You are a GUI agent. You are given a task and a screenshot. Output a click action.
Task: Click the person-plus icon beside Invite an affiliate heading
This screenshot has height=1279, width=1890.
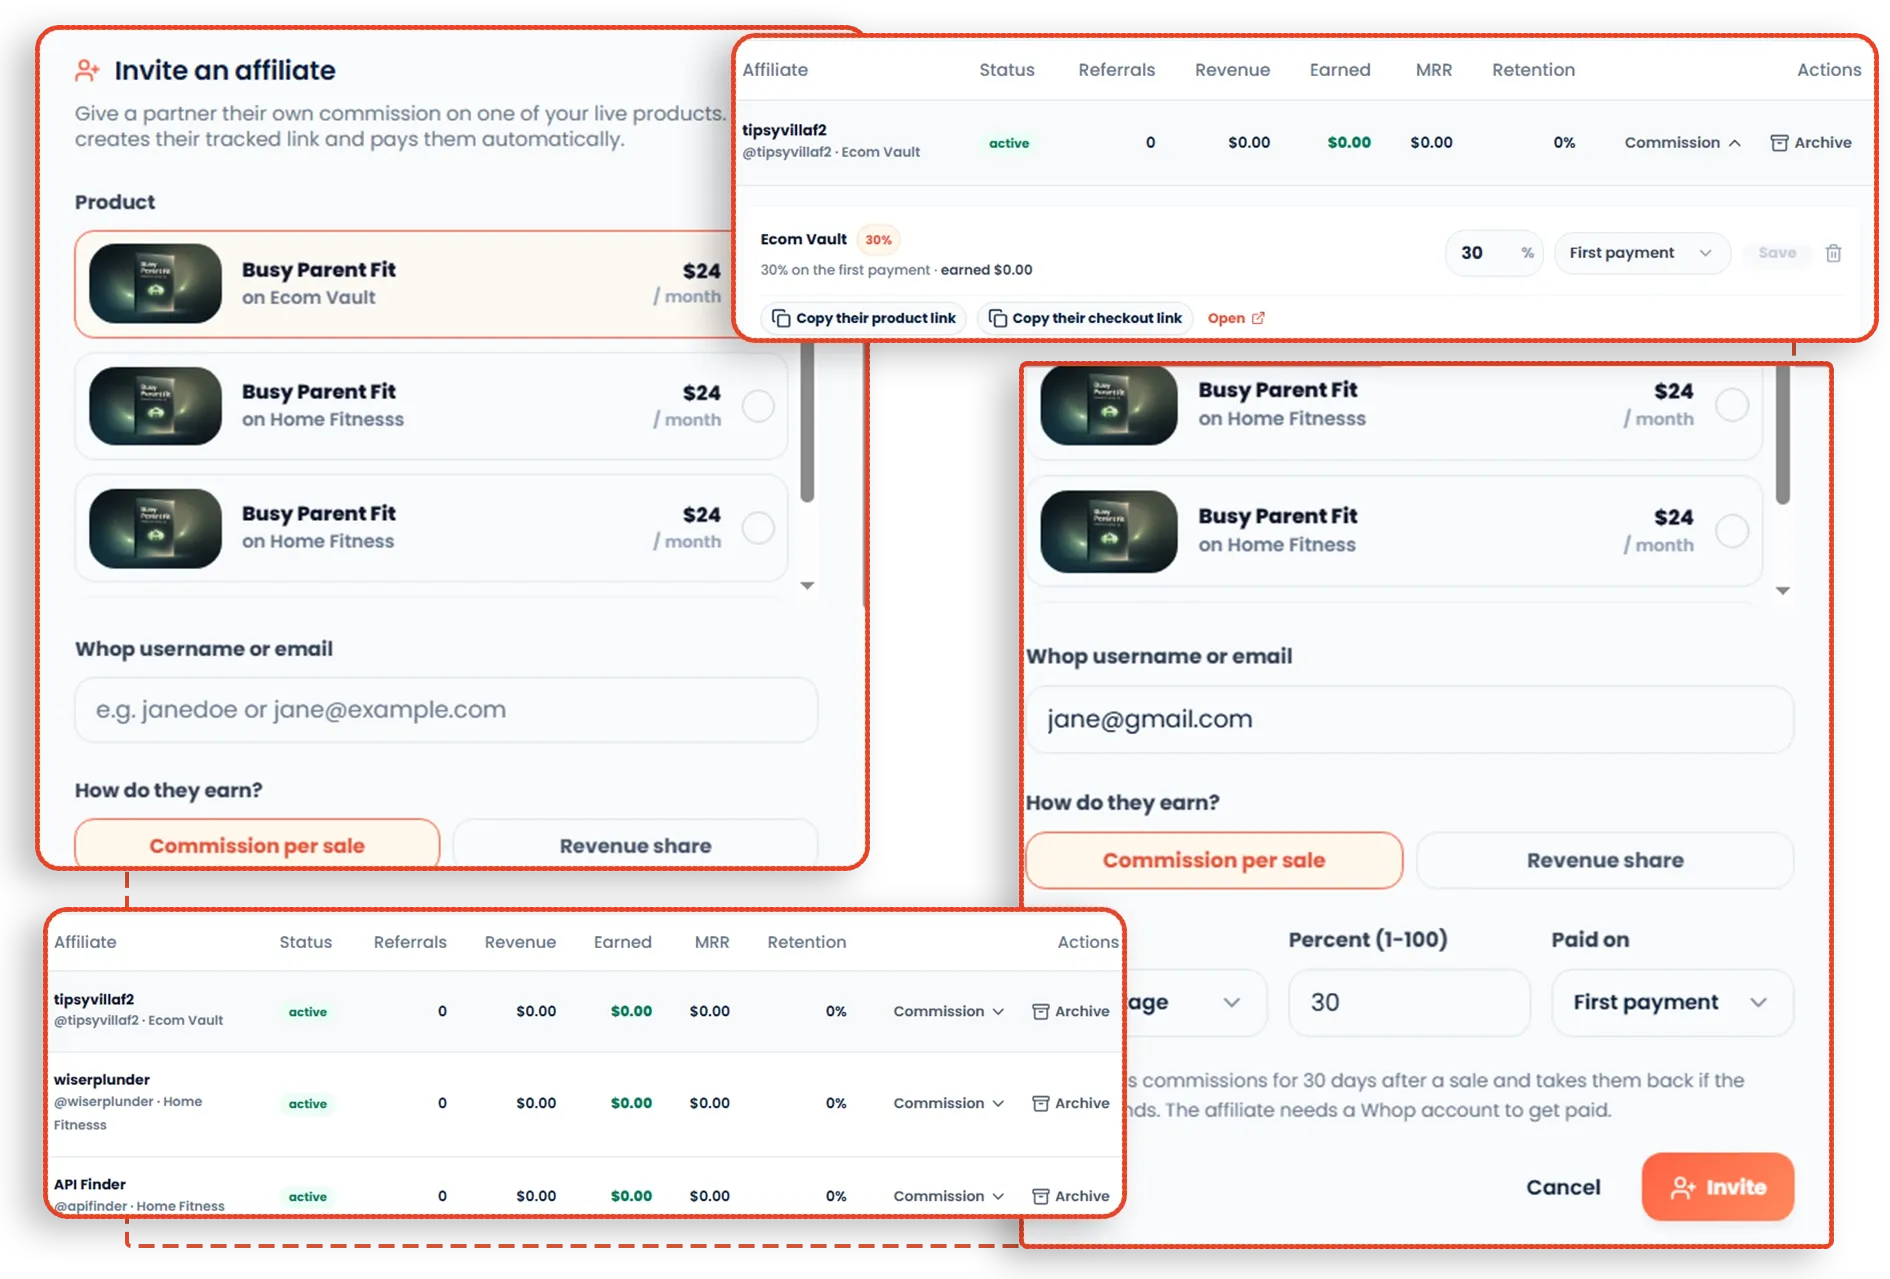pyautogui.click(x=87, y=70)
